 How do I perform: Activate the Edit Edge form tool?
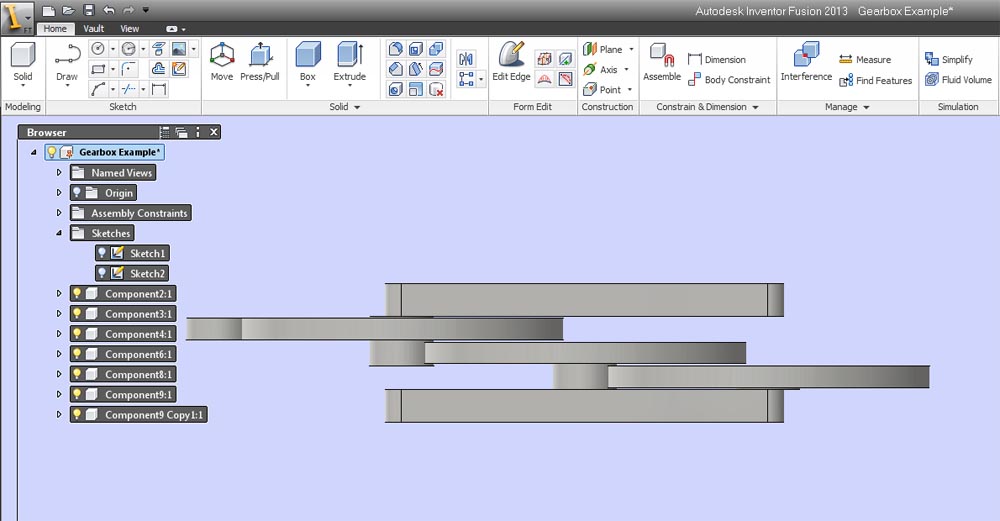511,61
